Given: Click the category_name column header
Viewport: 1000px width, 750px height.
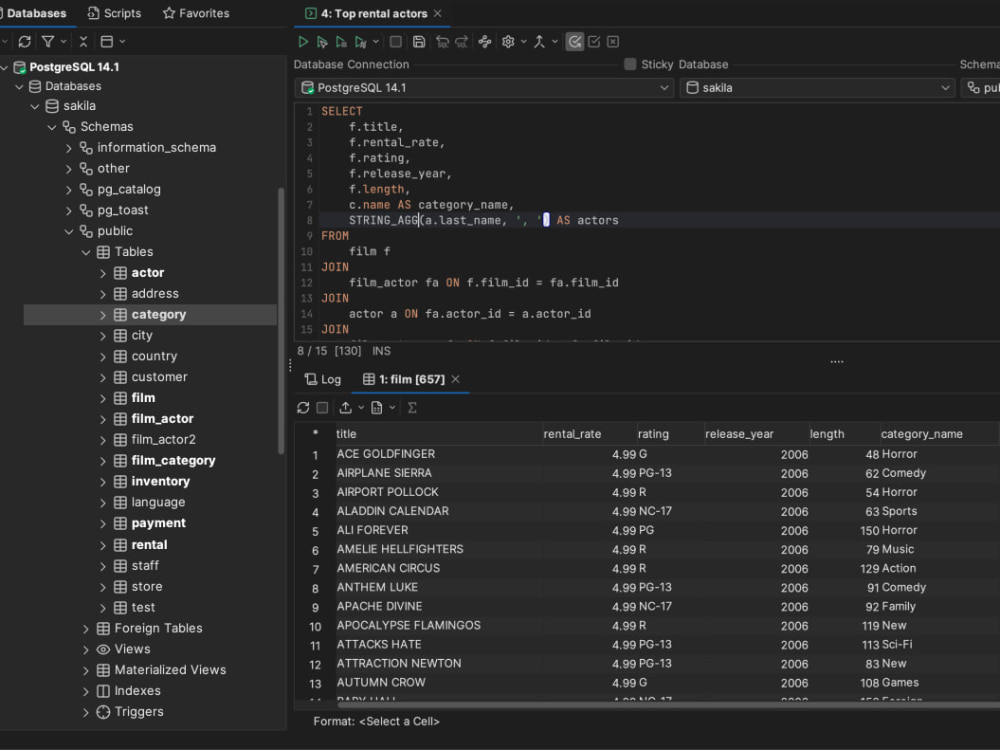Looking at the screenshot, I should coord(938,434).
